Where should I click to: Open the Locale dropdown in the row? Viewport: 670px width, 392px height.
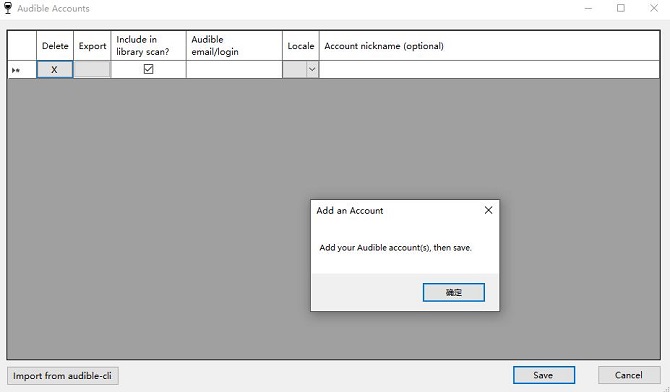click(312, 69)
